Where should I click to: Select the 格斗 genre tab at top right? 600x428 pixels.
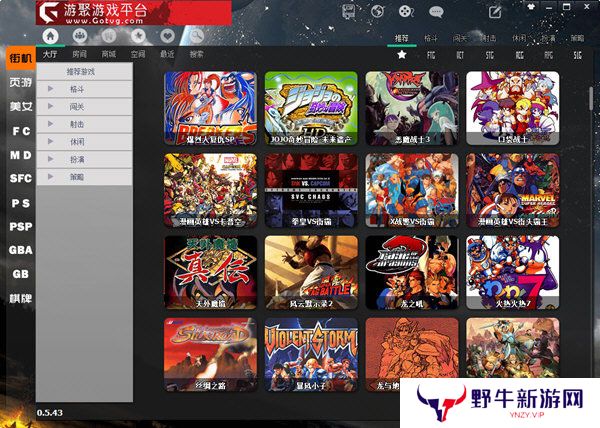tap(431, 38)
